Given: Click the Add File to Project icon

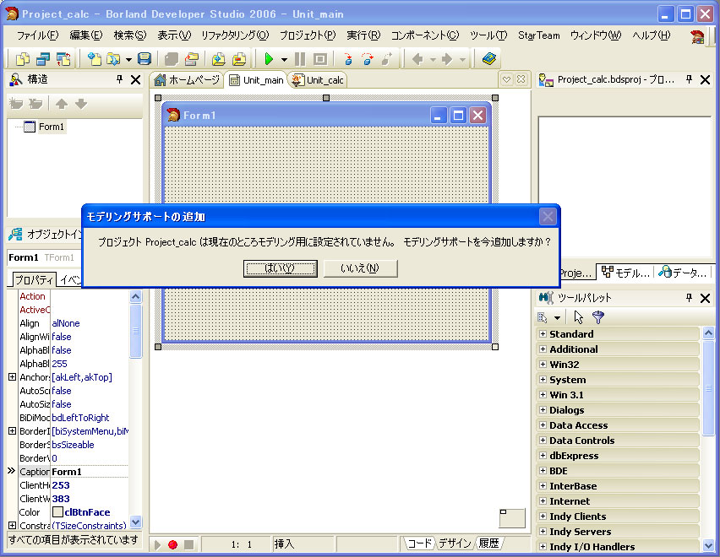Looking at the screenshot, I should click(x=219, y=59).
